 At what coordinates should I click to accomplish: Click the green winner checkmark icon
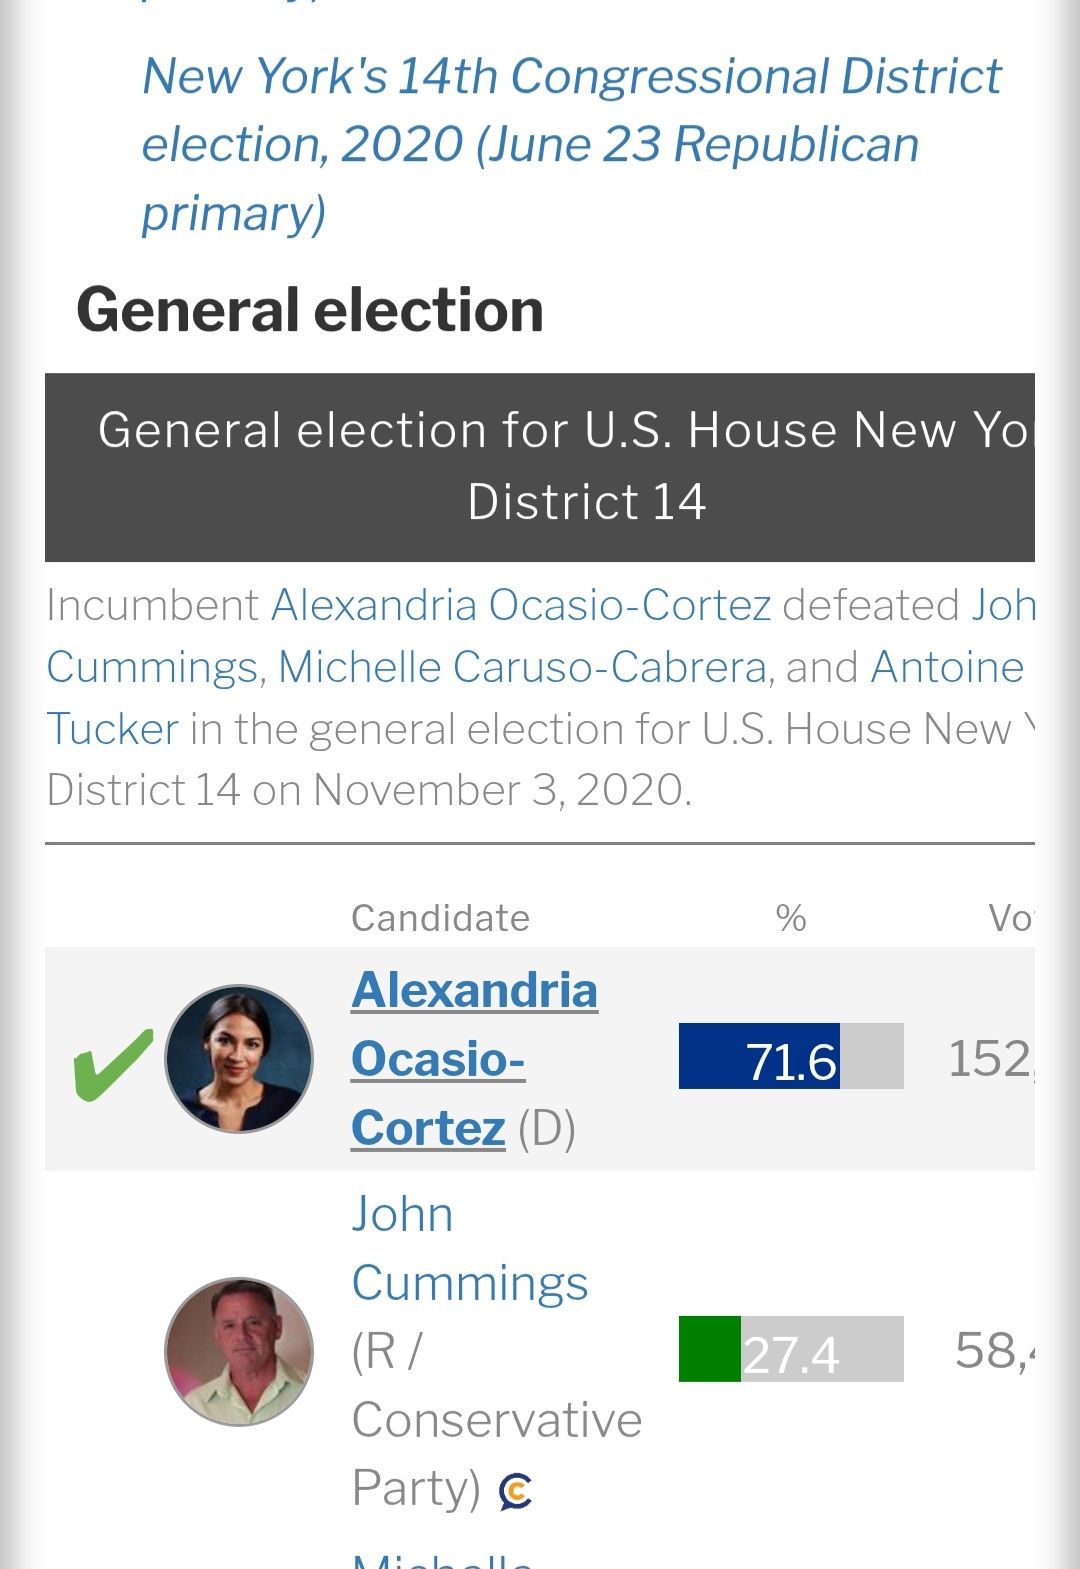point(113,1064)
